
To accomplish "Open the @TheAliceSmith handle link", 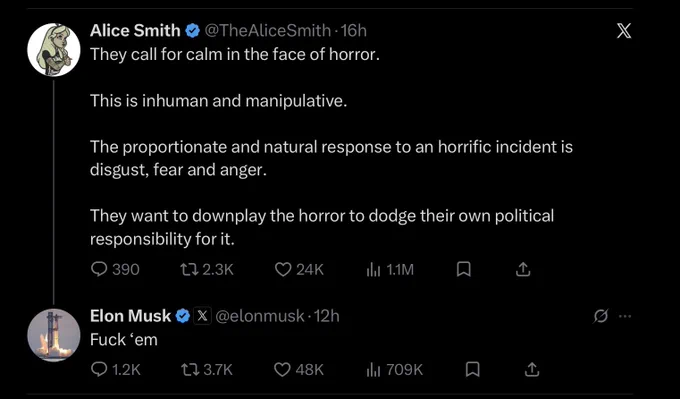I will (x=267, y=30).
